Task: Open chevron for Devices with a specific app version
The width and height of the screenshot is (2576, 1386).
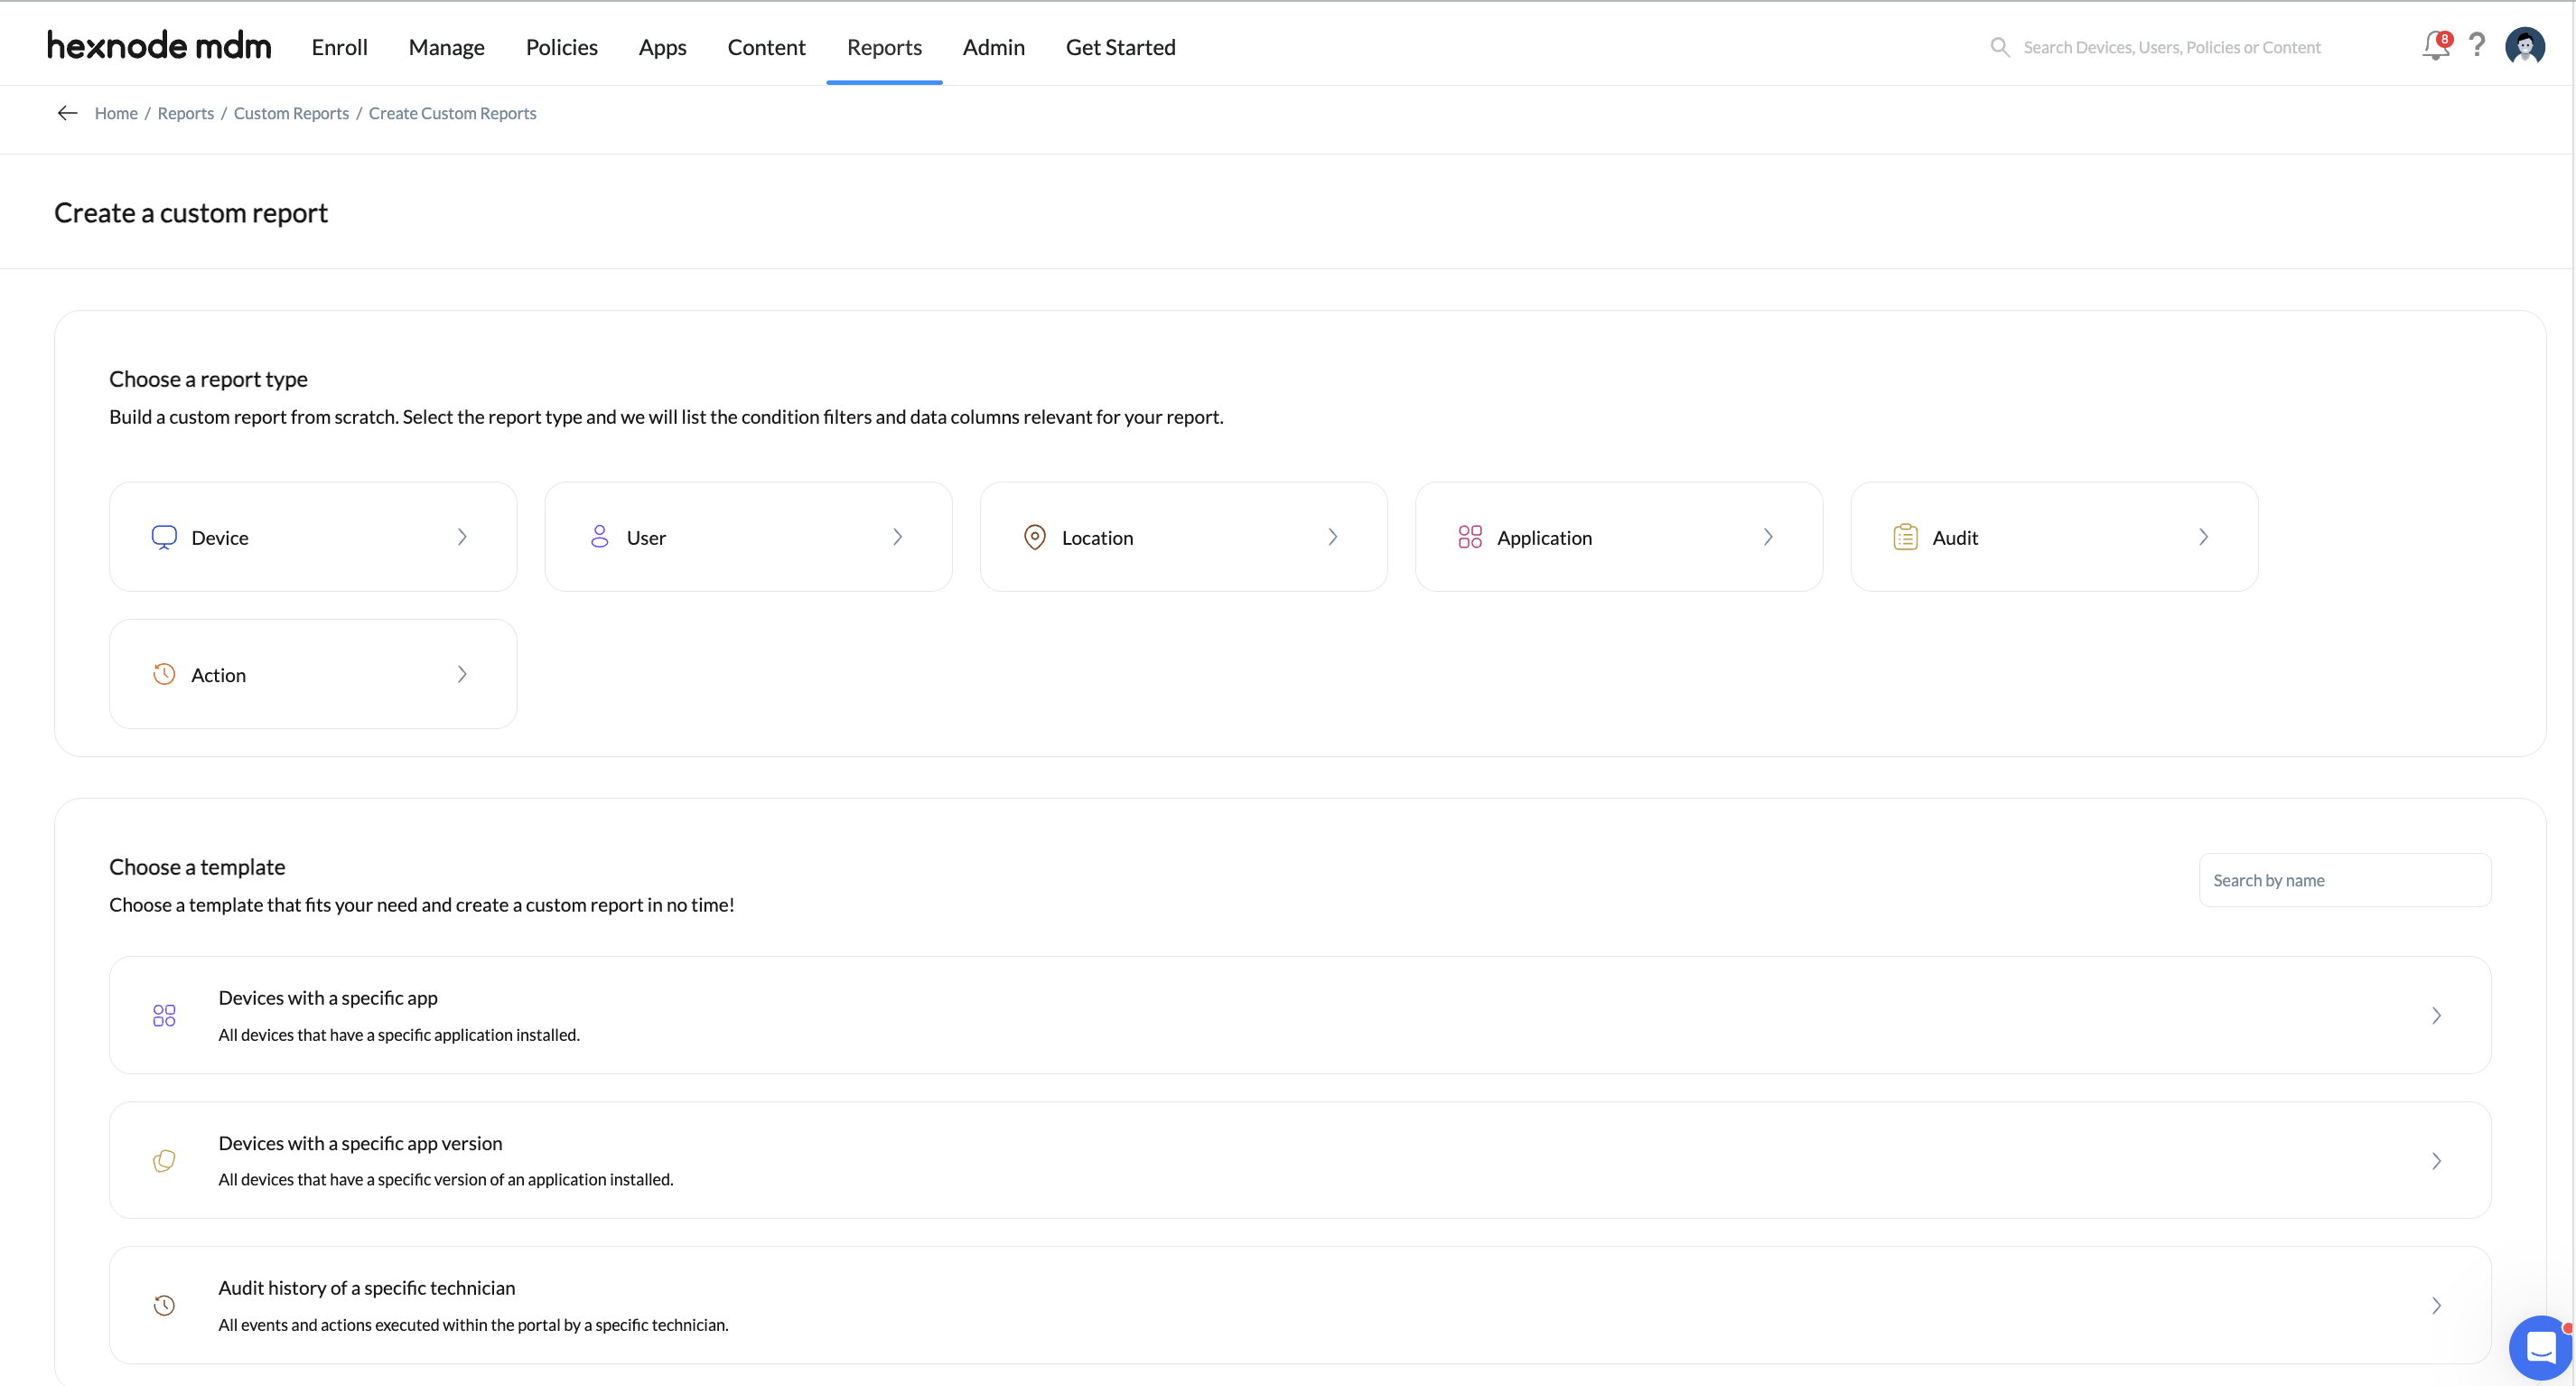Action: pos(2436,1161)
